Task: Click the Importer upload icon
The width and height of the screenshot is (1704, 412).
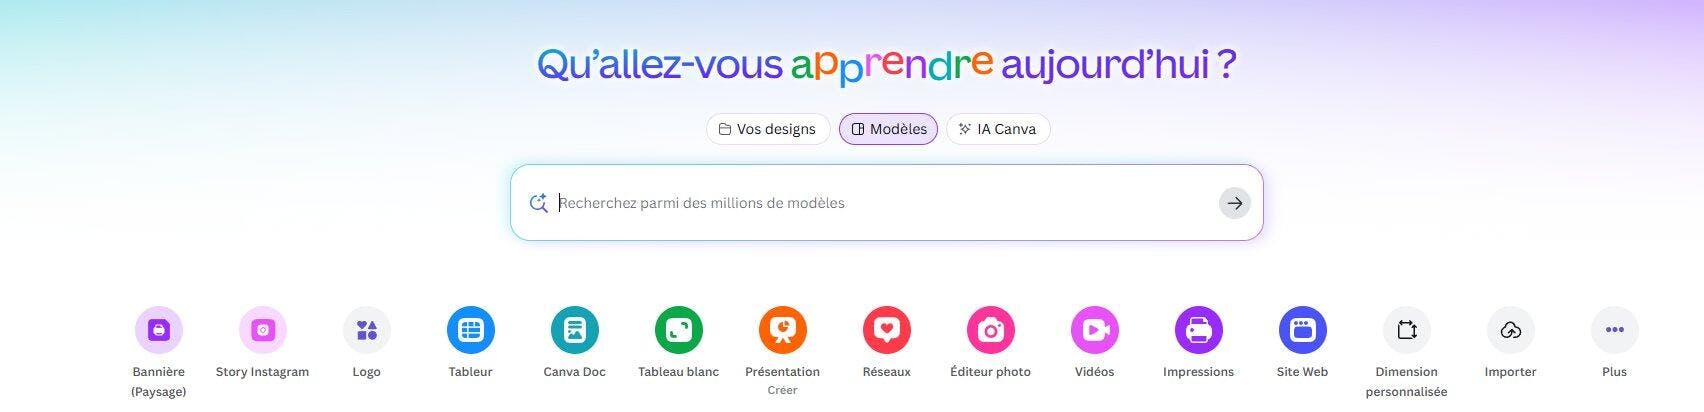Action: tap(1511, 330)
